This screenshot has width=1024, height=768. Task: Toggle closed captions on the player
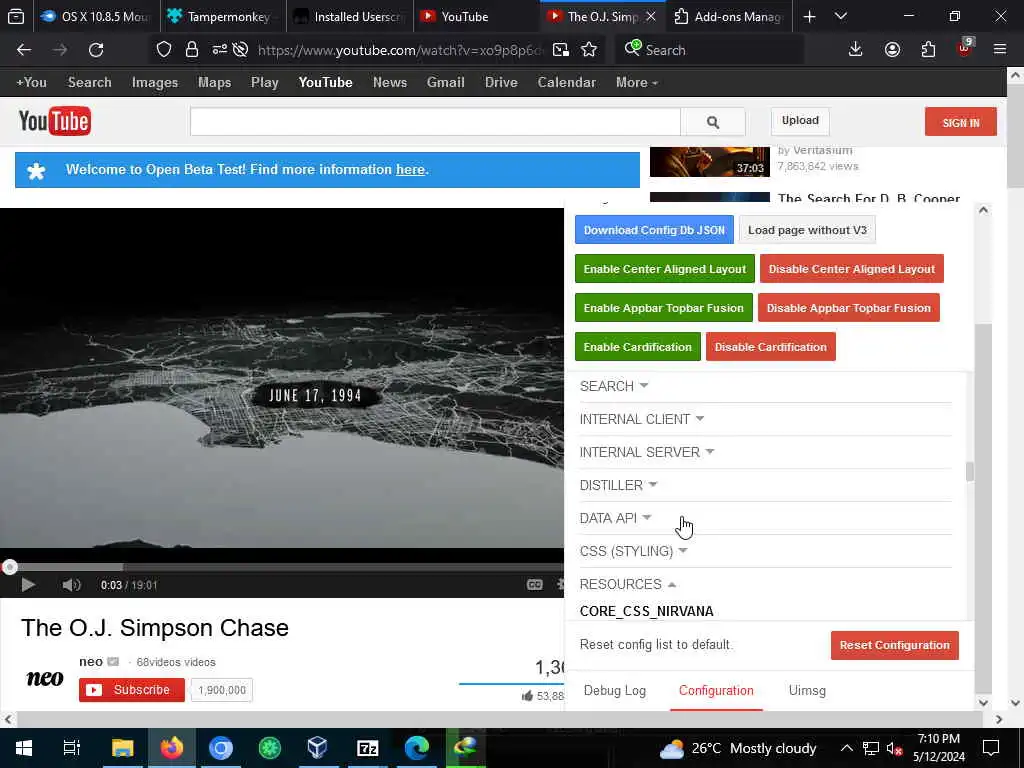click(534, 585)
